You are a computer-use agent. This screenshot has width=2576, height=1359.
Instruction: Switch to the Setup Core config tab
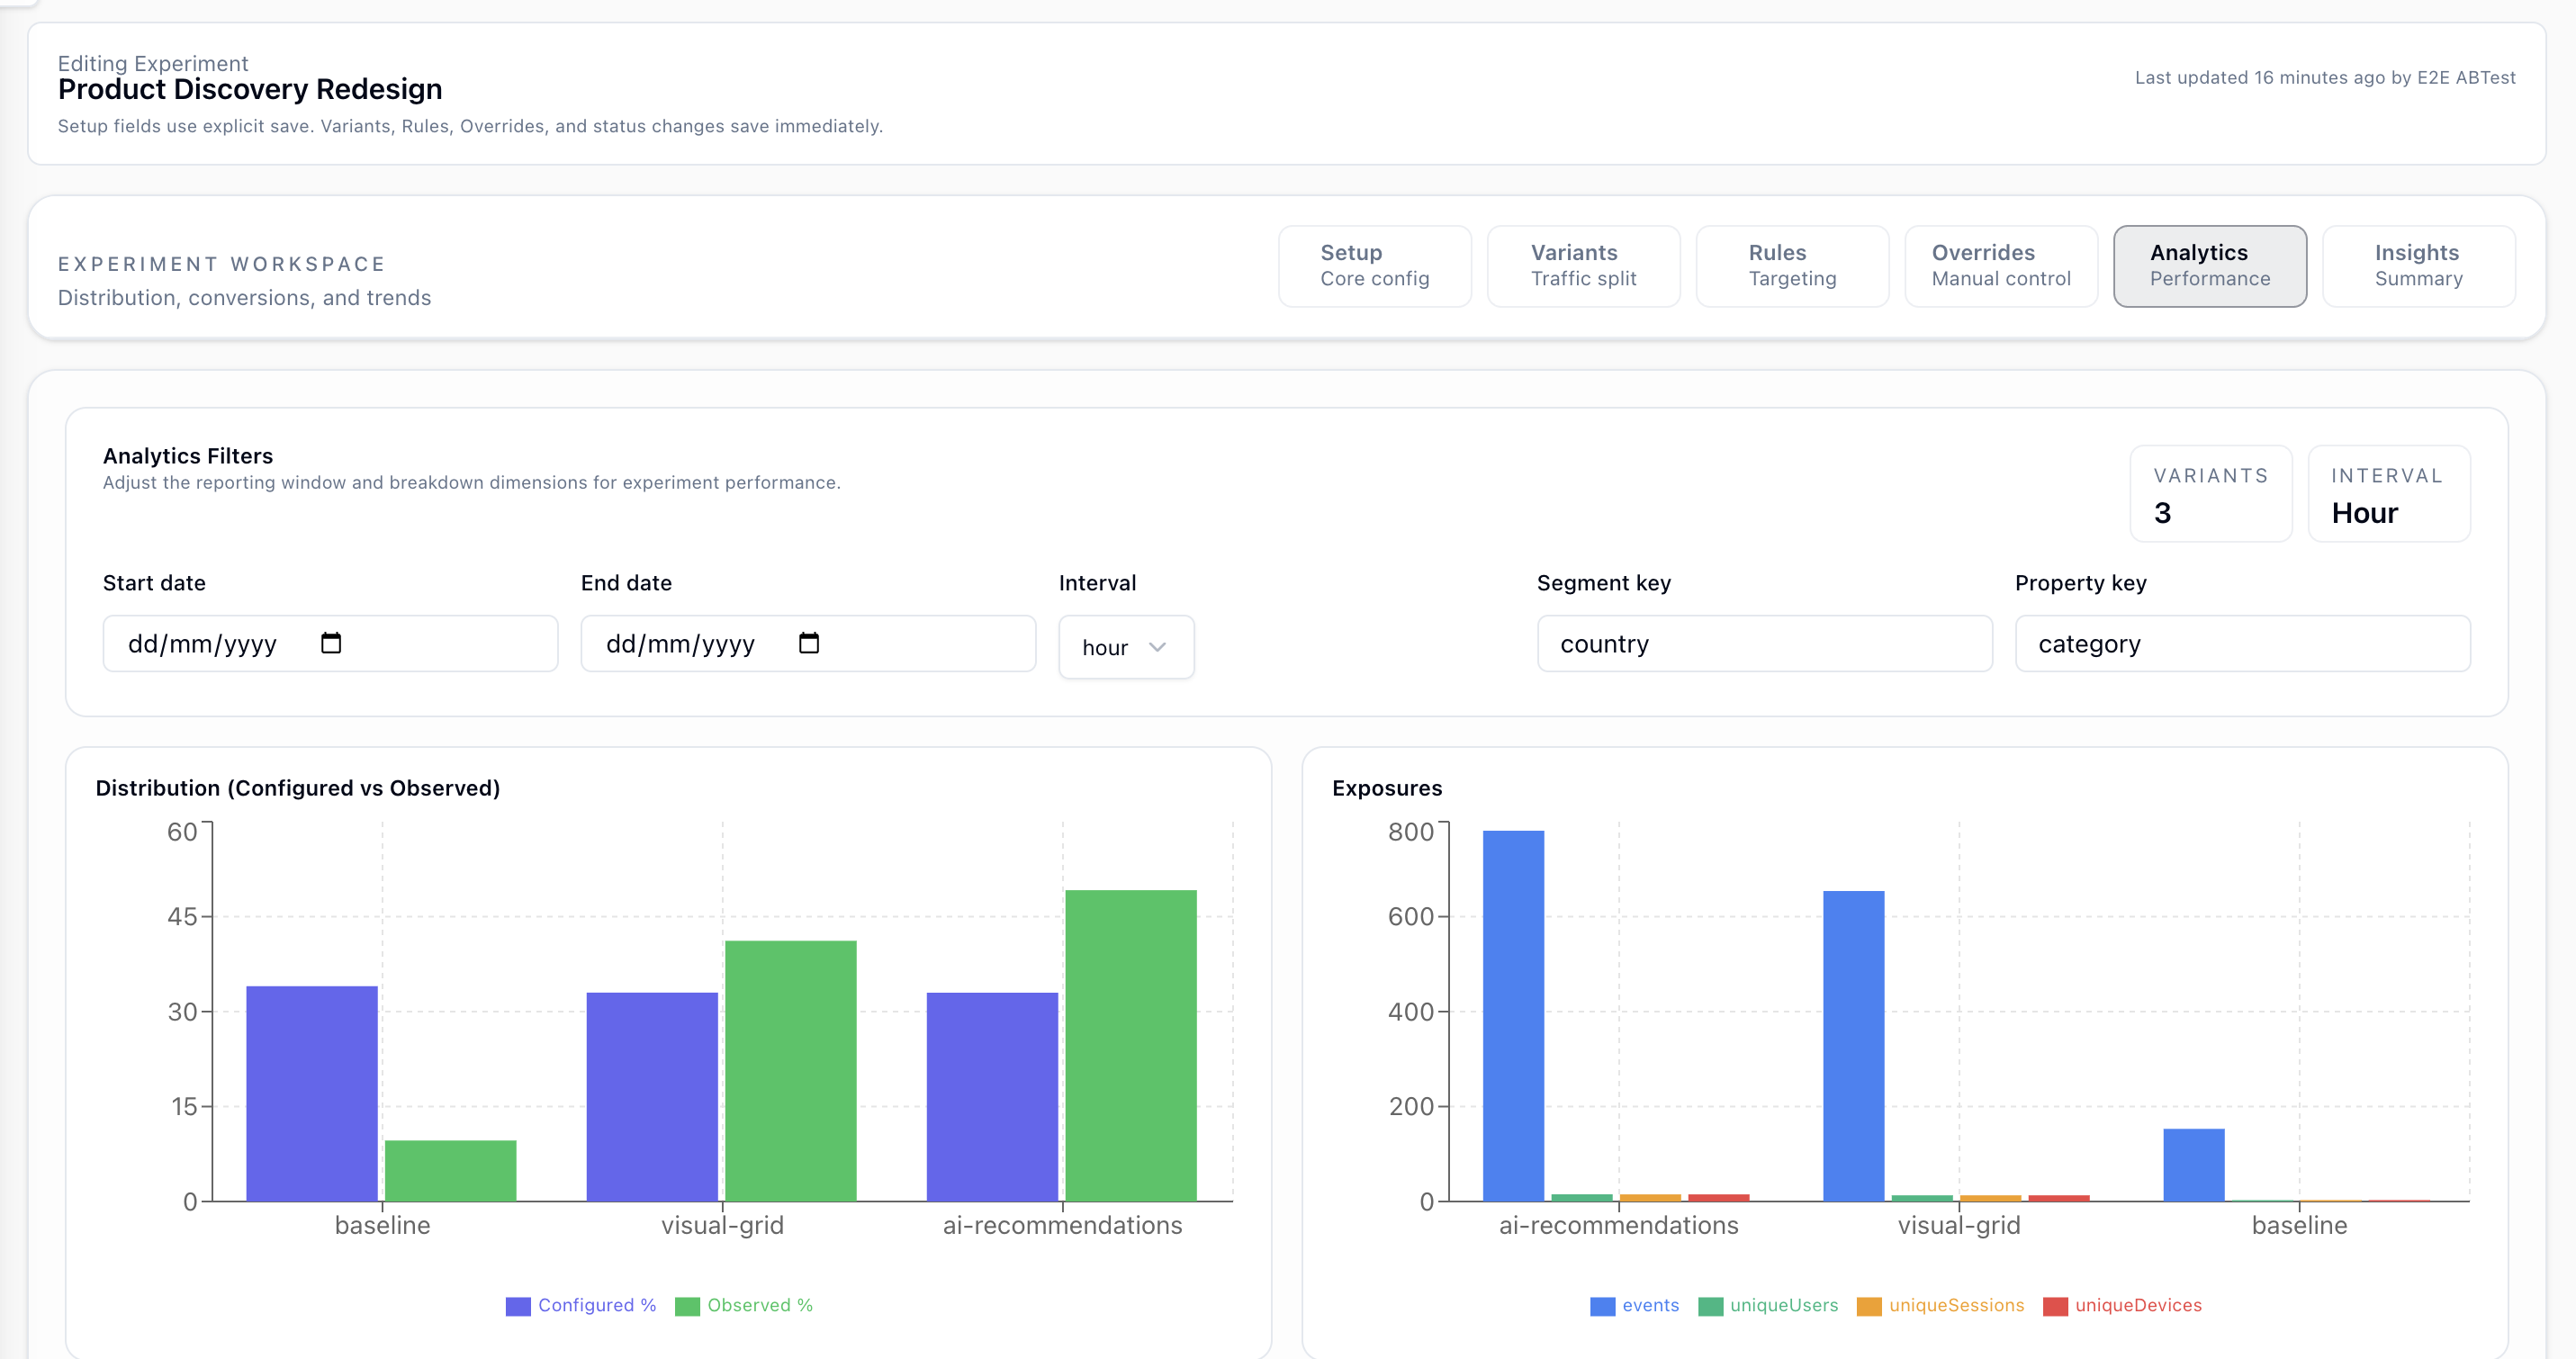[1375, 266]
